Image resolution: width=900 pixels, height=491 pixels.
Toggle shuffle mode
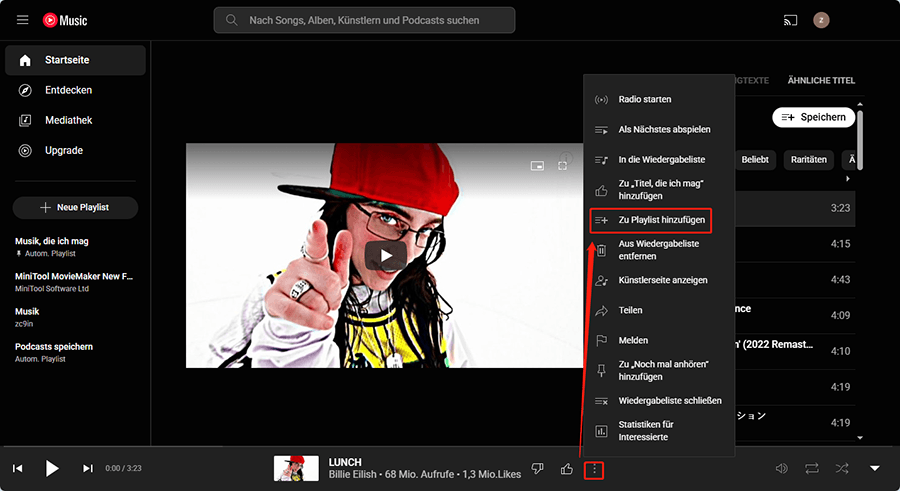[x=842, y=469]
